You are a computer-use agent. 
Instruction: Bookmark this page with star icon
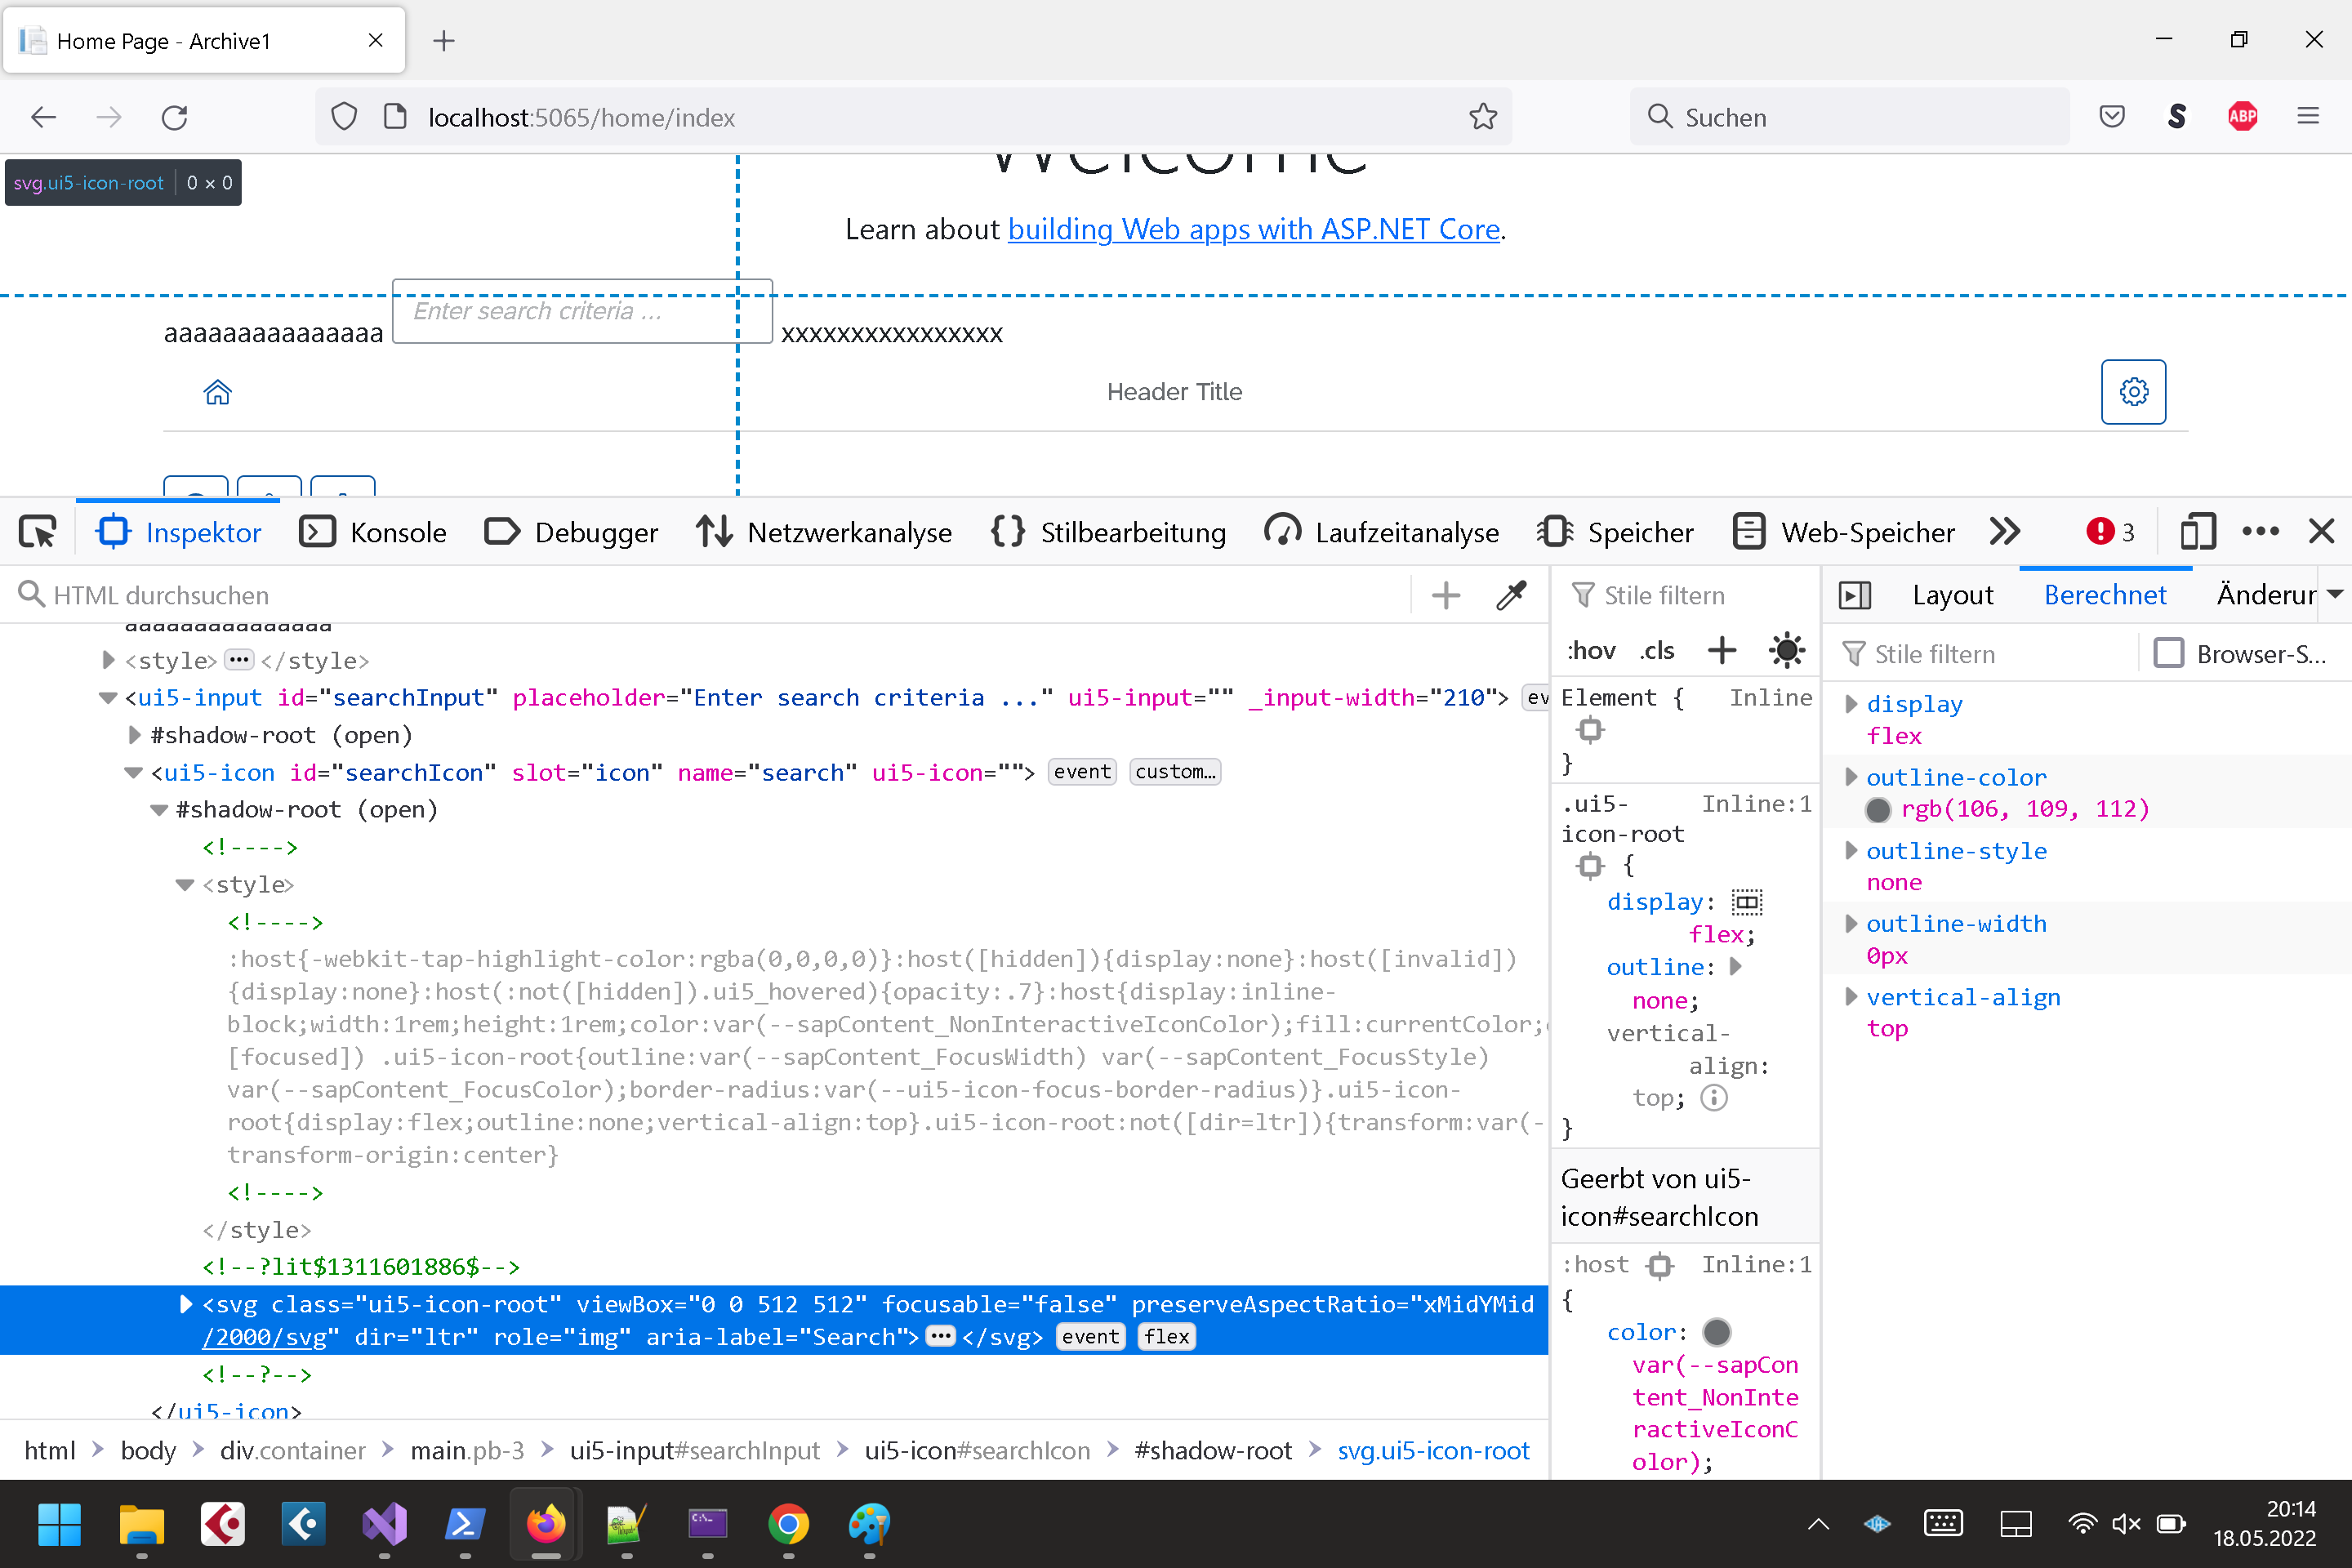1483,117
